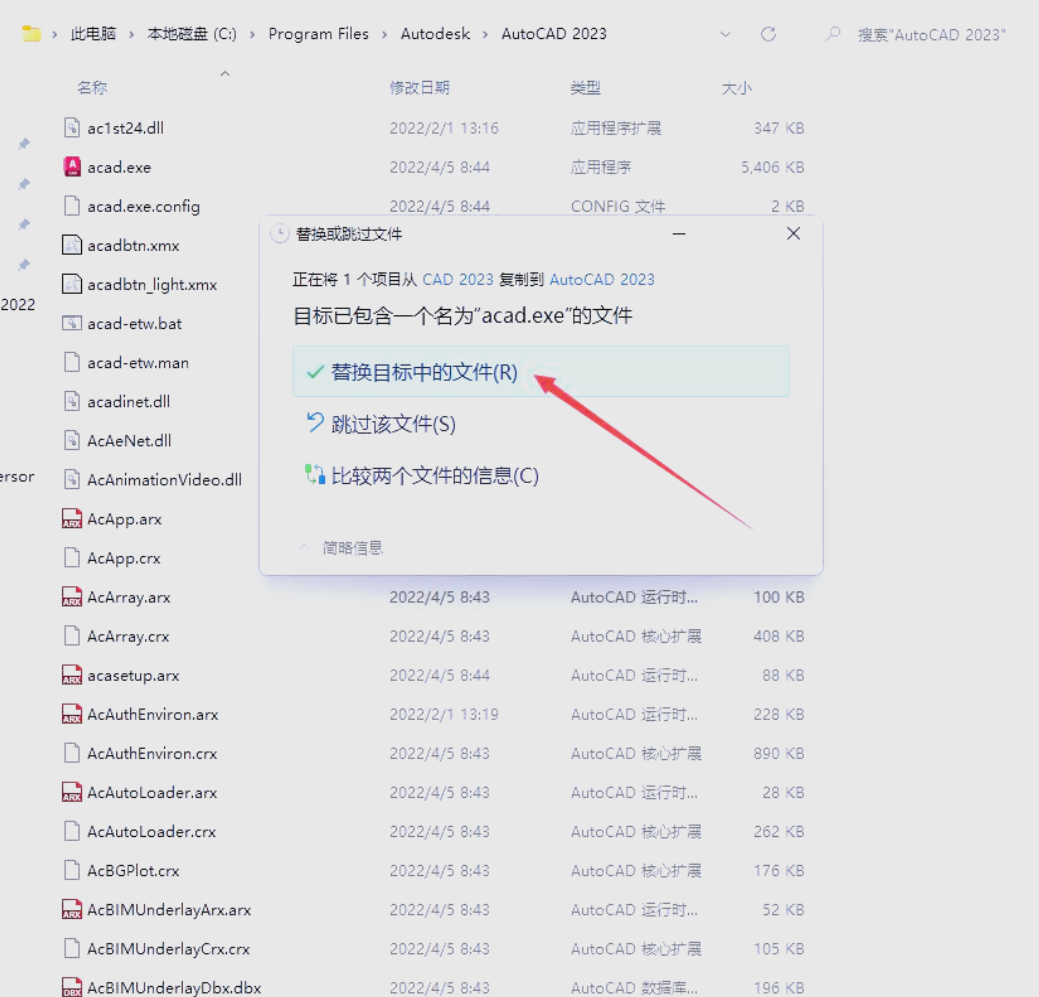Image resolution: width=1039 pixels, height=997 pixels.
Task: Click the refresh icon in address bar
Action: (768, 34)
